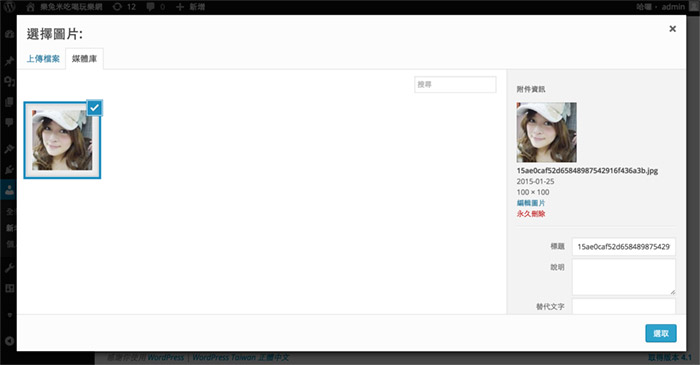This screenshot has height=365, width=700.
Task: Click the 附件資訊 heading
Action: coord(531,89)
